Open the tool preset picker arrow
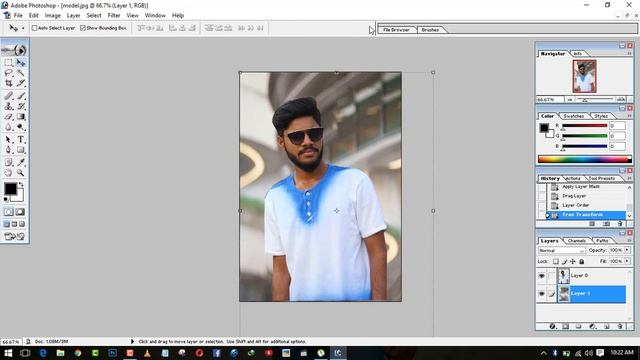Viewport: 640px width, 360px height. click(23, 28)
